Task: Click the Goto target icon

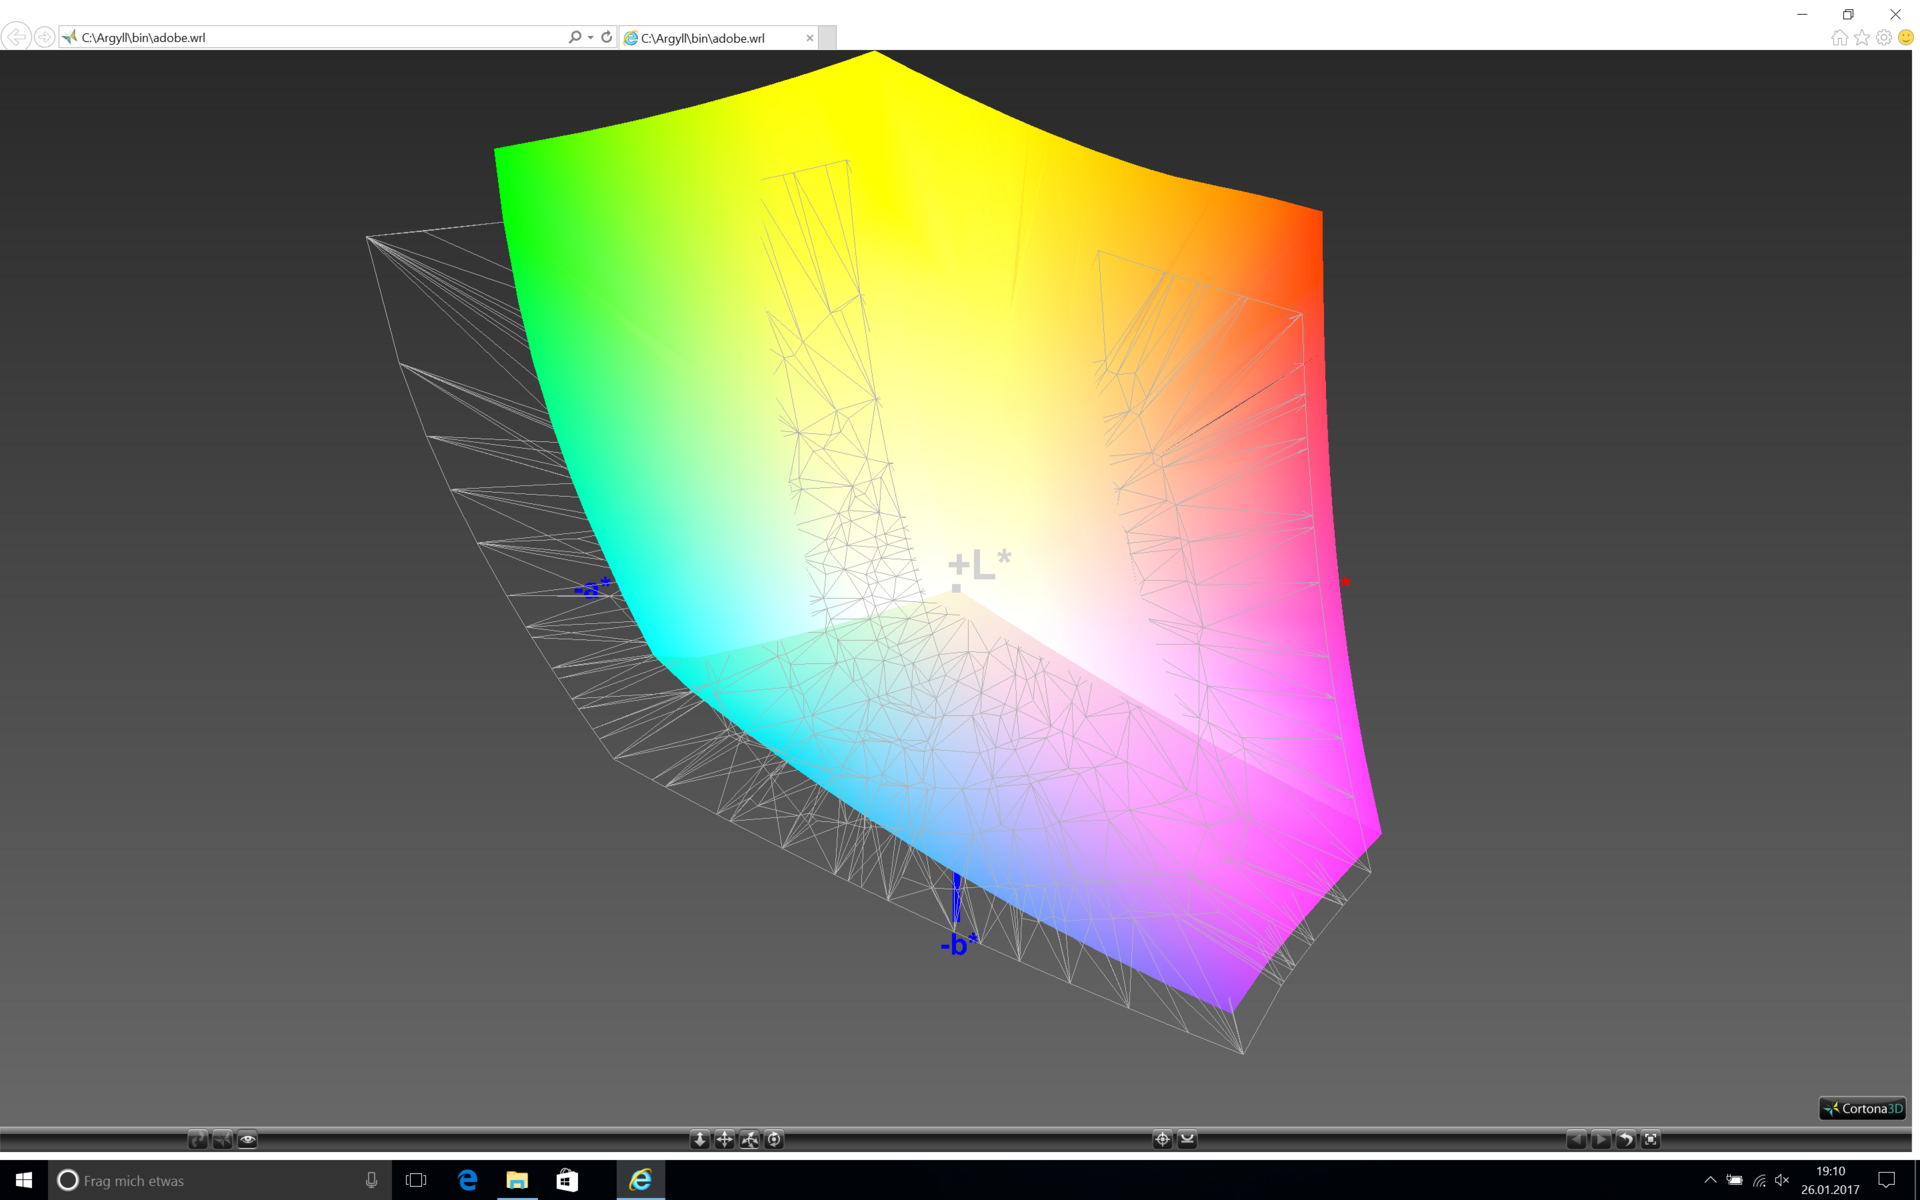Action: (x=1162, y=1139)
